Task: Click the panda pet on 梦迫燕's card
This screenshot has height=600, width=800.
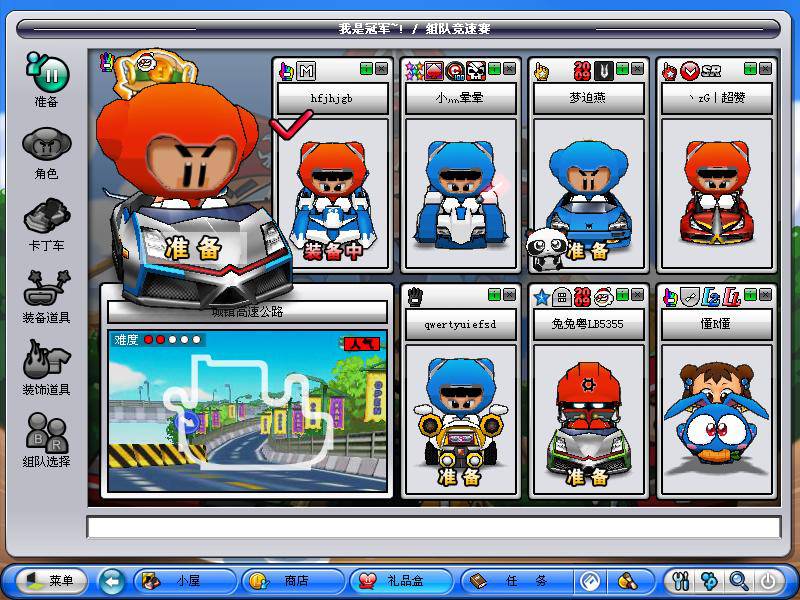Action: click(546, 248)
